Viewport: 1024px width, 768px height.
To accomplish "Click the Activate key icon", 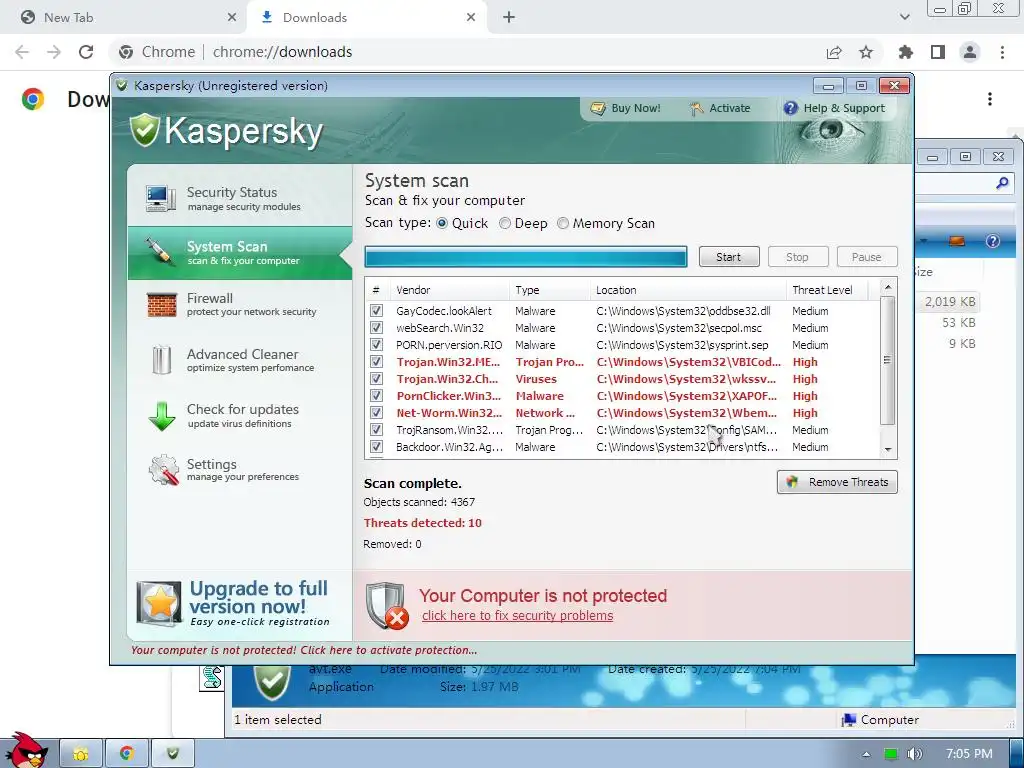I will pyautogui.click(x=696, y=108).
